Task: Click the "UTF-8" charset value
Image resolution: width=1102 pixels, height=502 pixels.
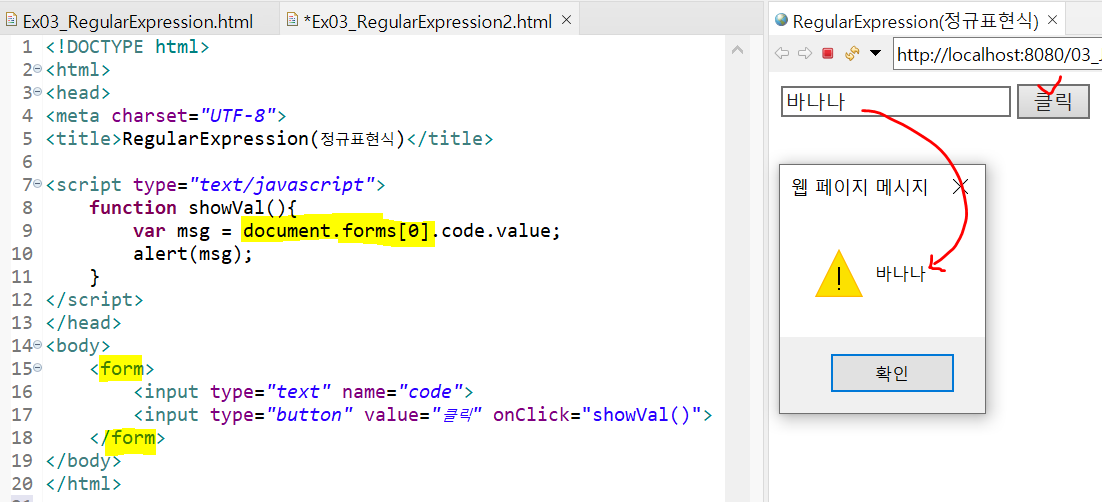Action: tap(238, 115)
